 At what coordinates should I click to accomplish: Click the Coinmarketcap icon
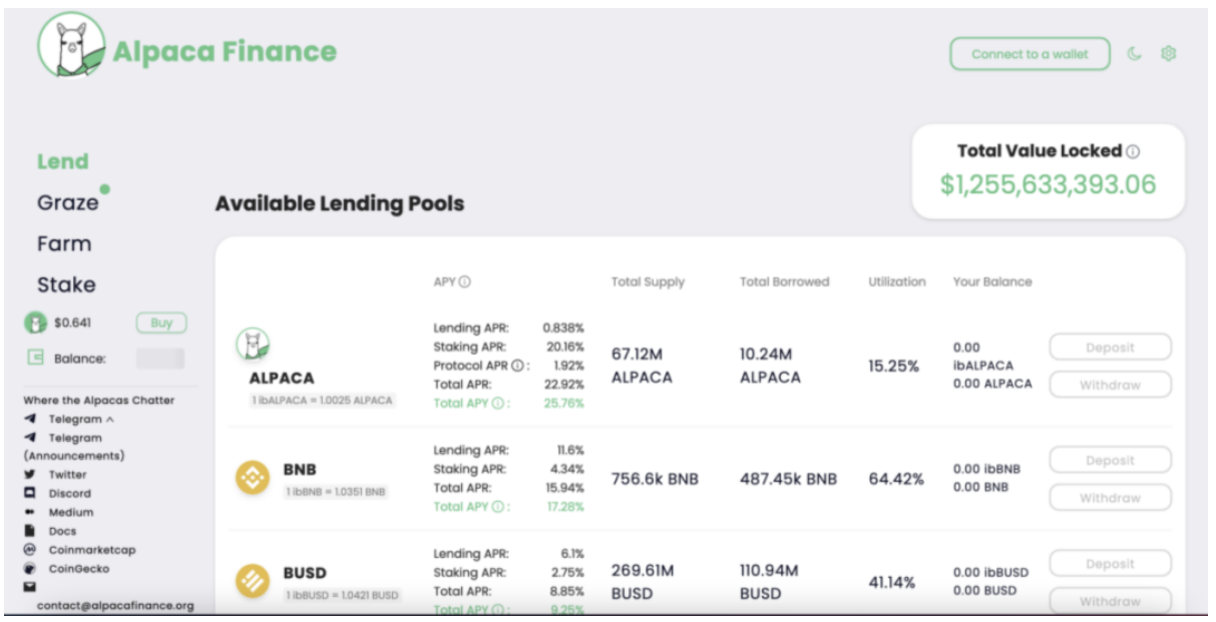30,550
